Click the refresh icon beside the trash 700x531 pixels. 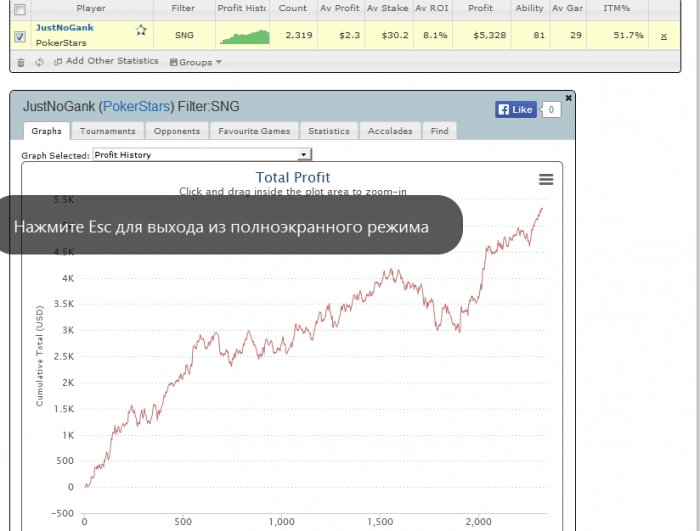tap(39, 62)
